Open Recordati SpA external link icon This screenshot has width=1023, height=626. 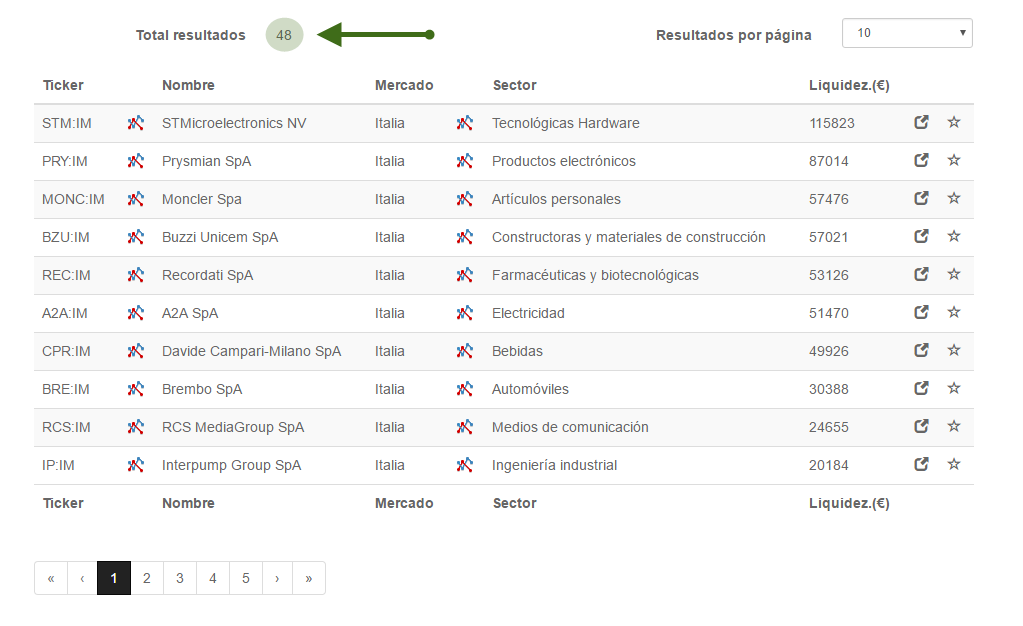pyautogui.click(x=921, y=274)
